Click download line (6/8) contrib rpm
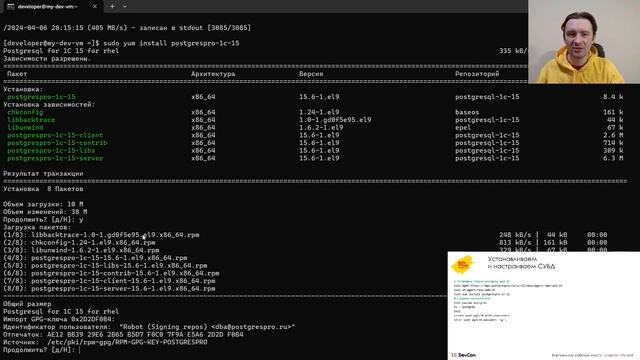640x360 pixels. pyautogui.click(x=111, y=273)
